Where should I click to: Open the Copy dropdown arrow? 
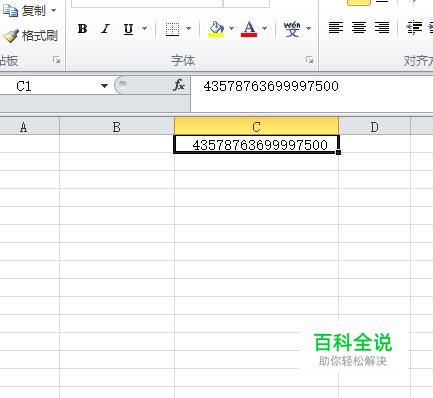[54, 11]
